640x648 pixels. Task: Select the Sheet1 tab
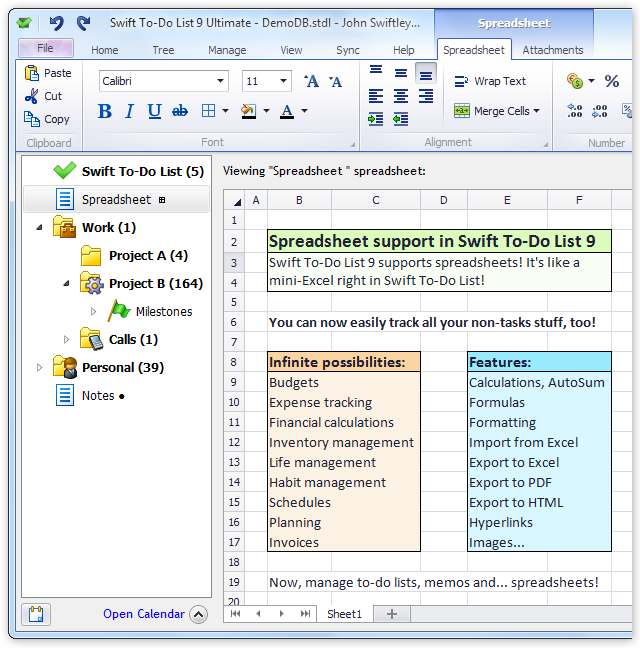[344, 614]
